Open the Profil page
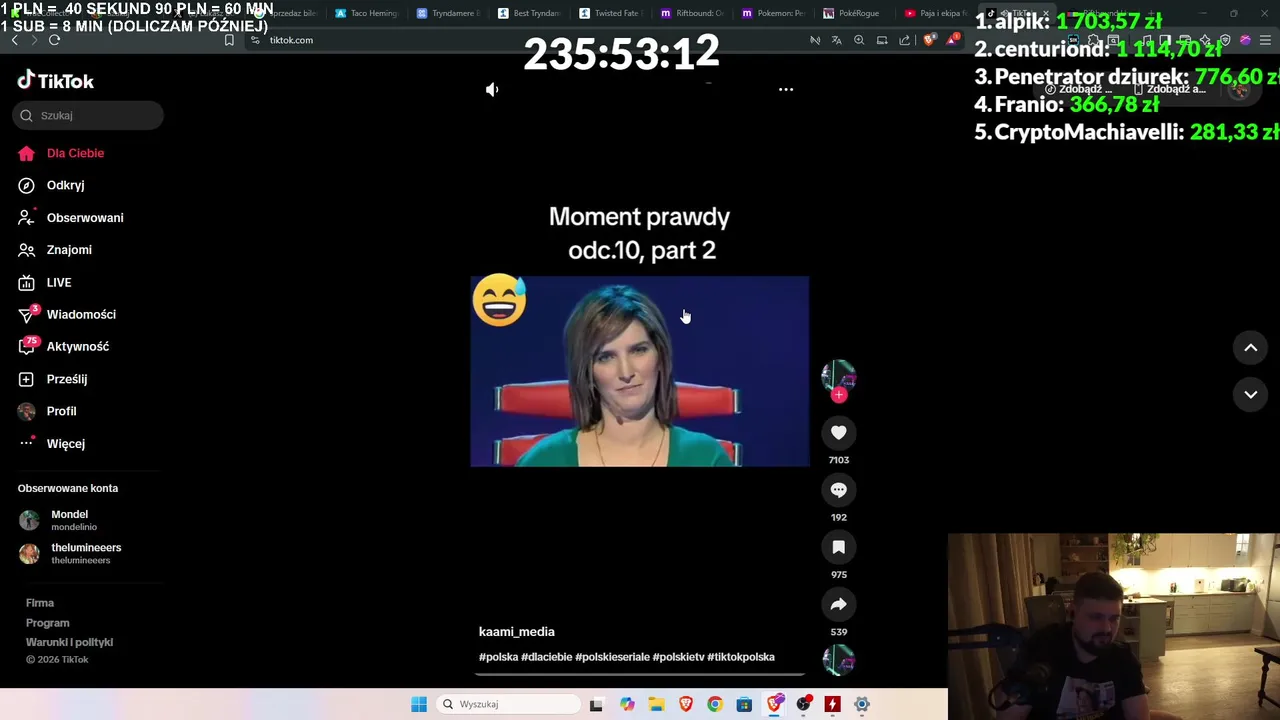Image resolution: width=1280 pixels, height=720 pixels. pos(47,411)
